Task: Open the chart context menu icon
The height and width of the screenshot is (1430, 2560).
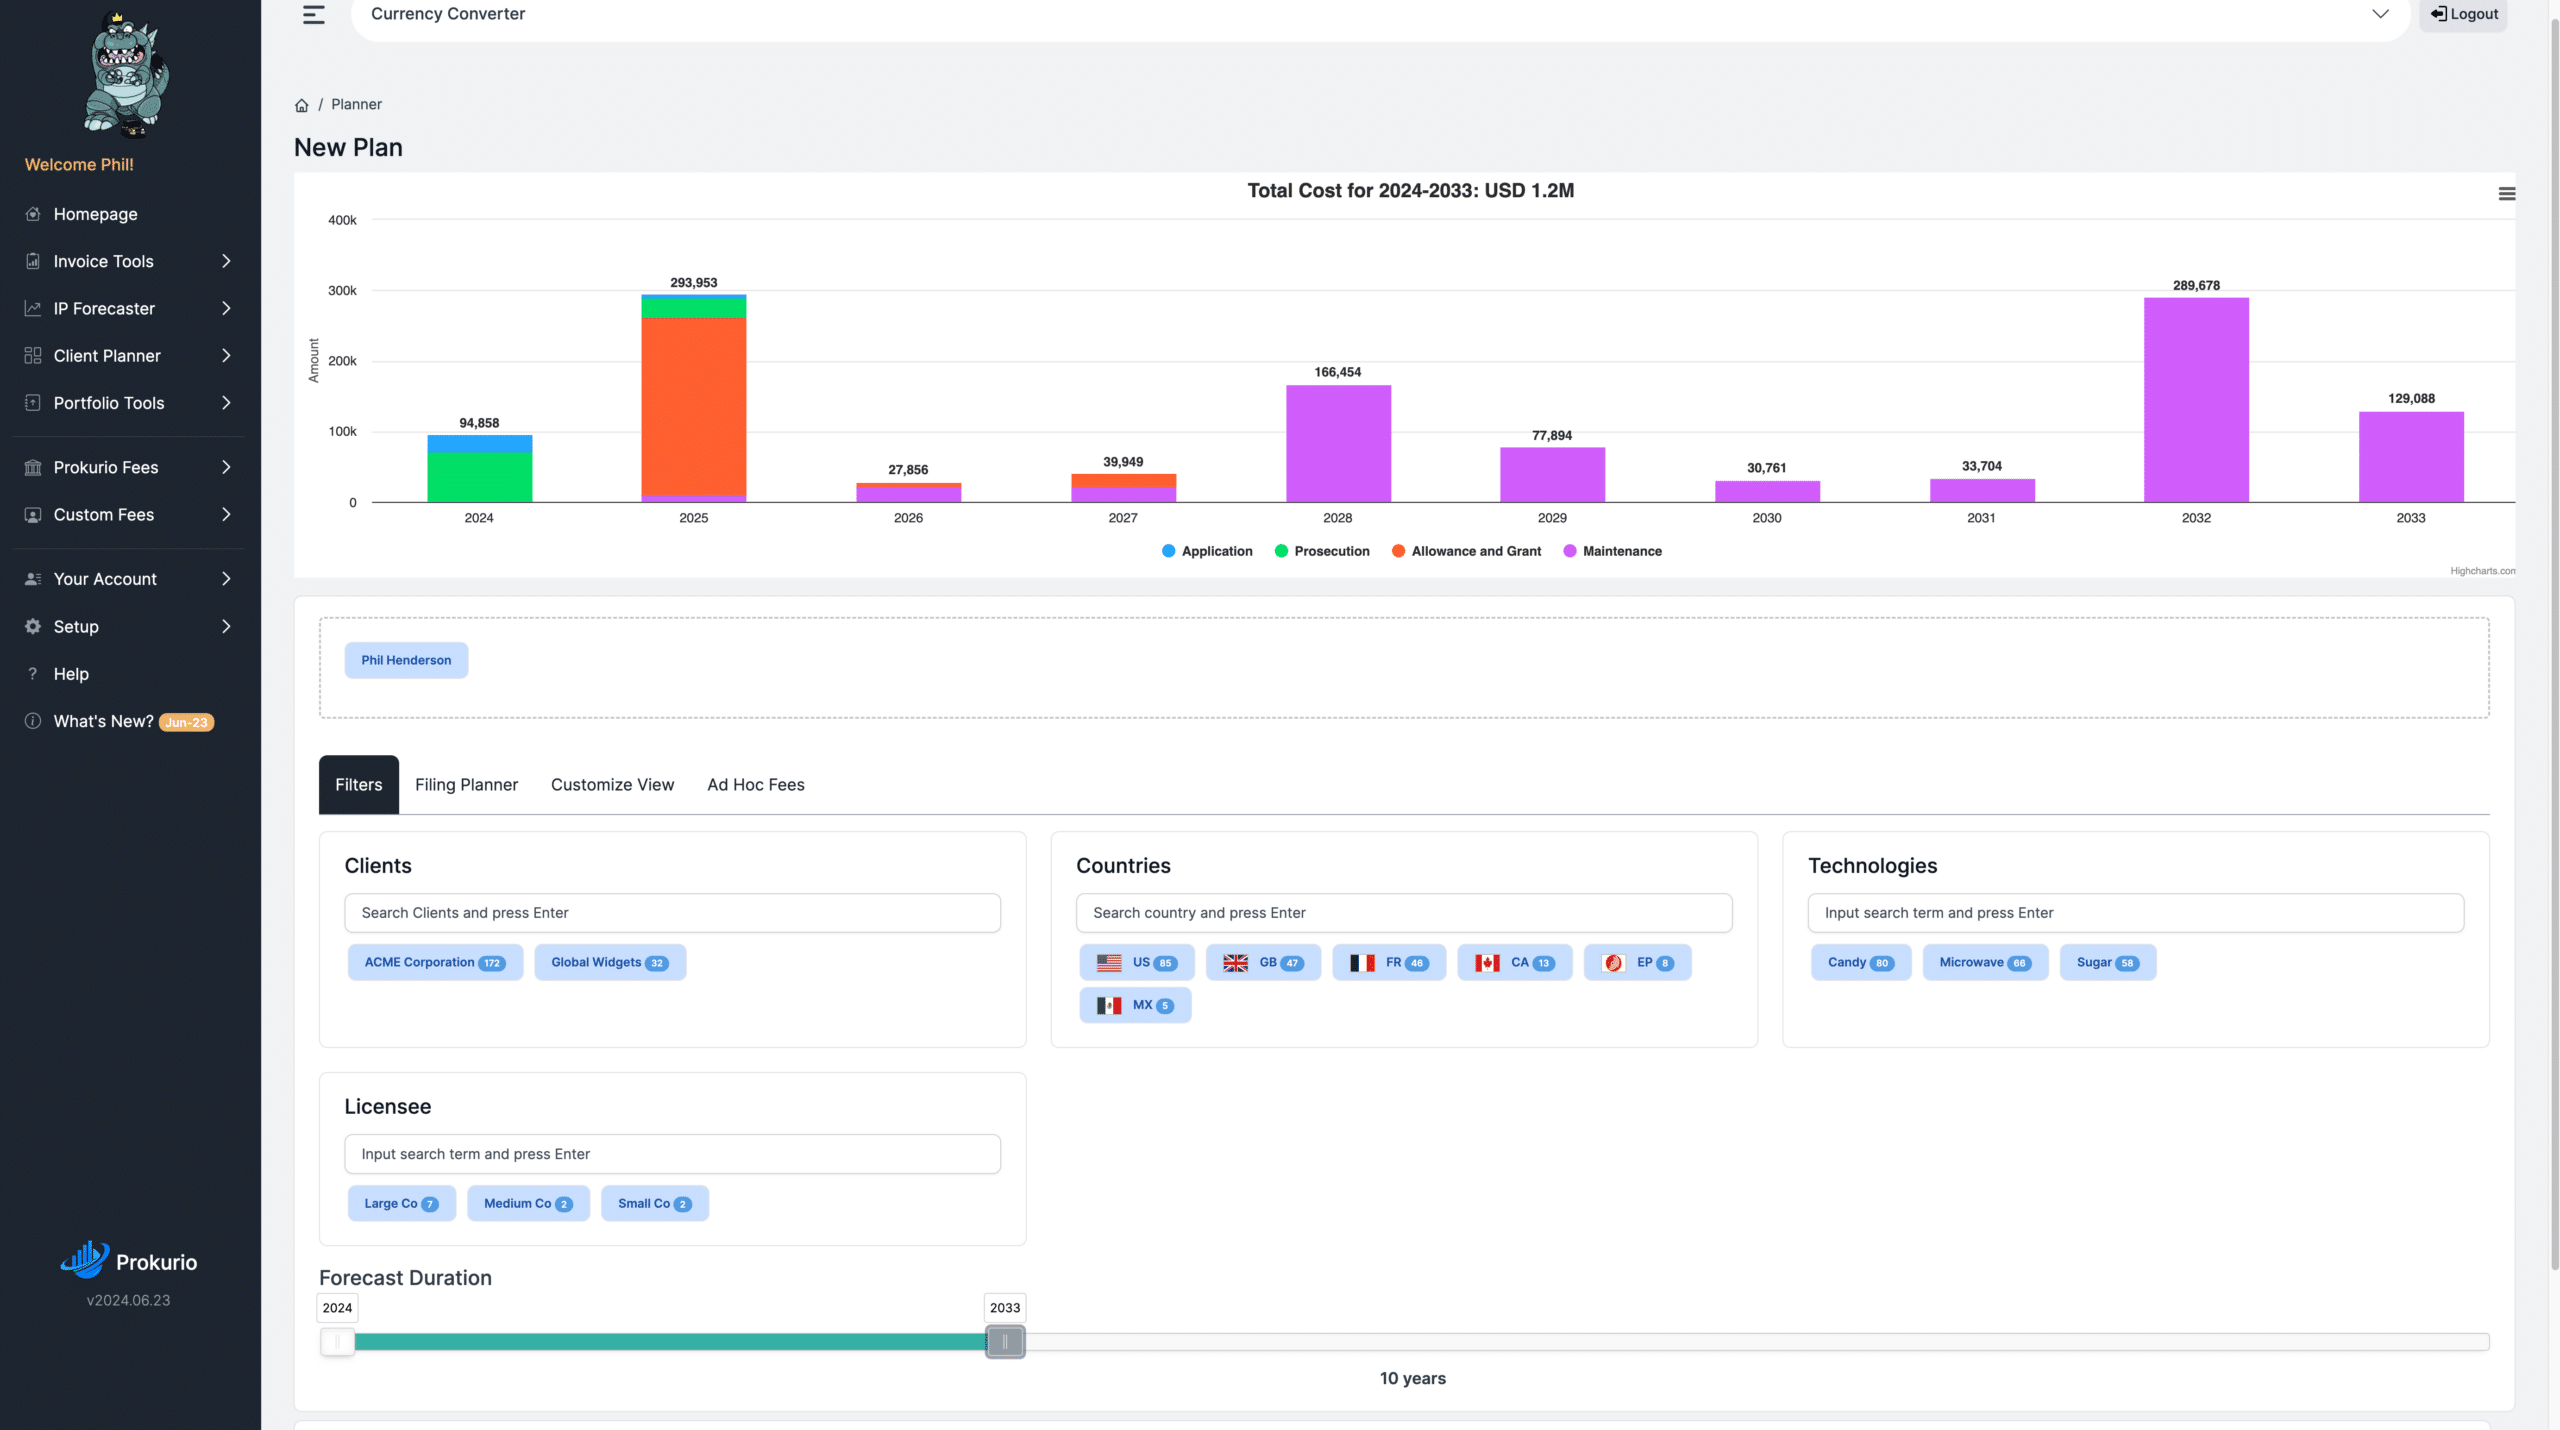Action: (x=2506, y=194)
